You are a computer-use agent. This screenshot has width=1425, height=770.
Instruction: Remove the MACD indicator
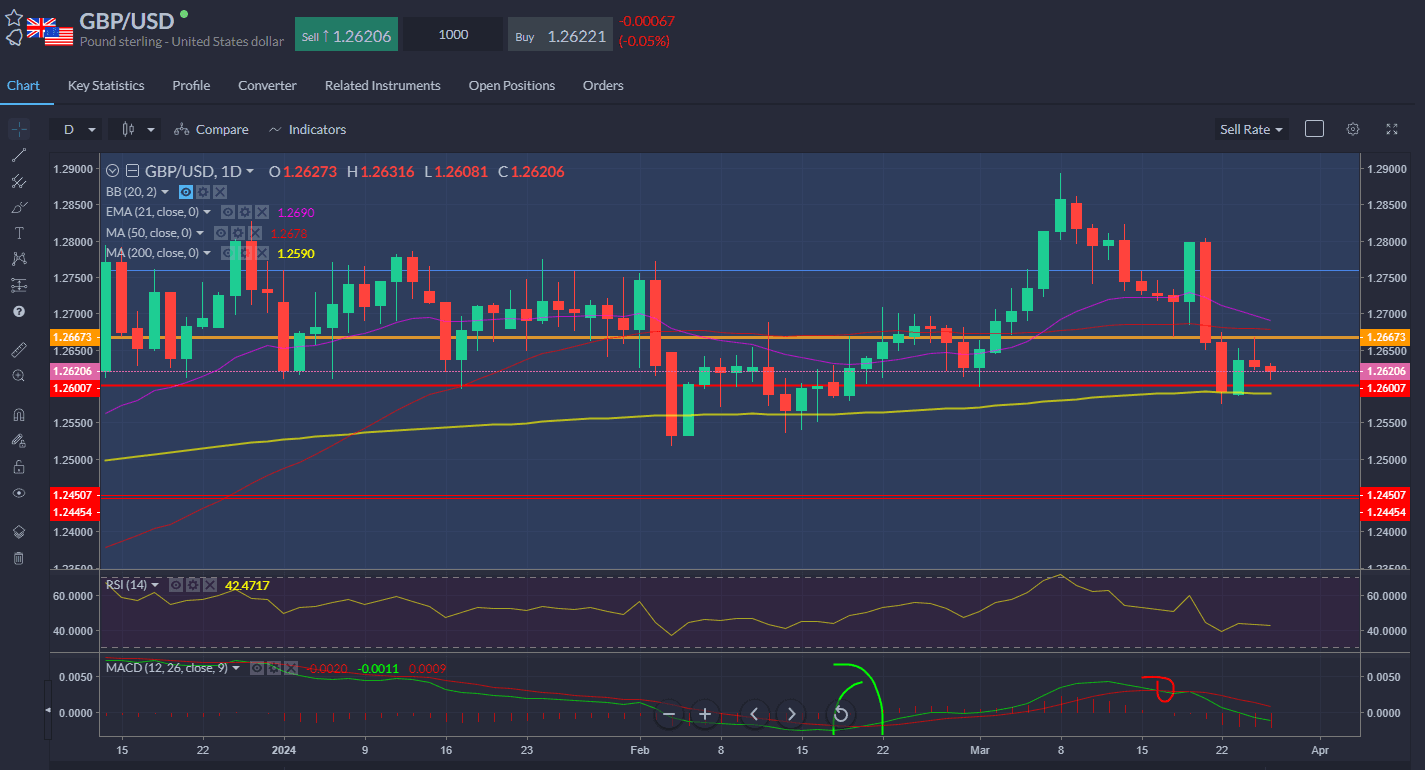click(291, 668)
